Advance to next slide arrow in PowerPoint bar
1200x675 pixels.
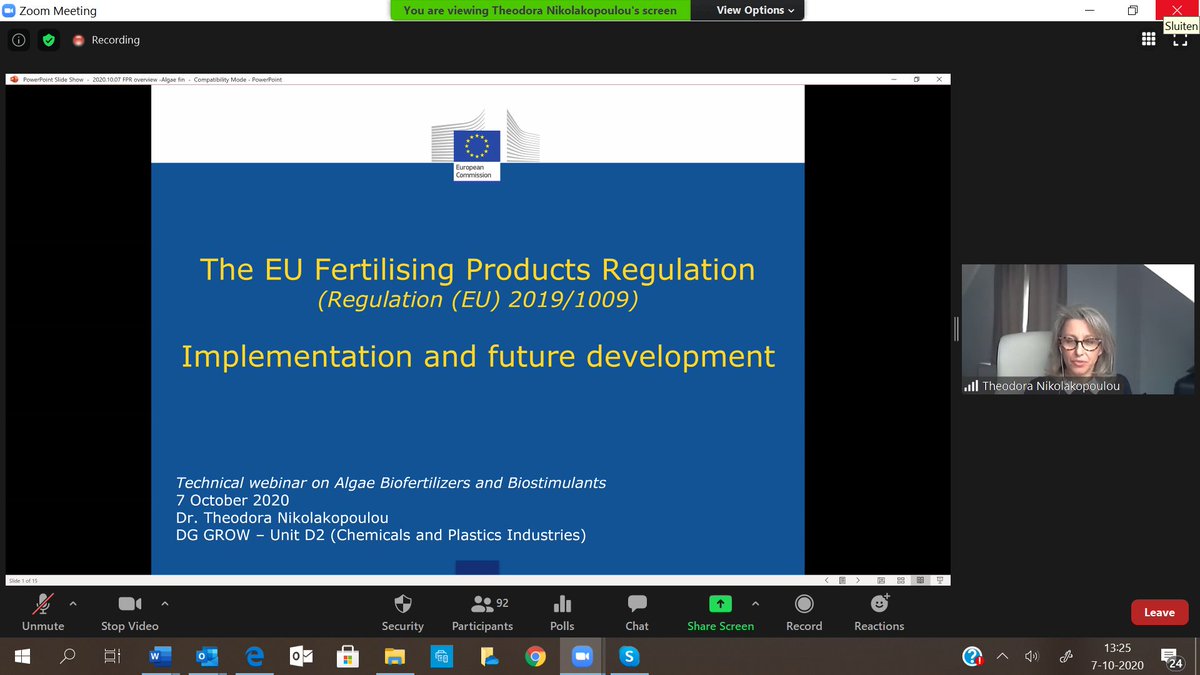[858, 580]
